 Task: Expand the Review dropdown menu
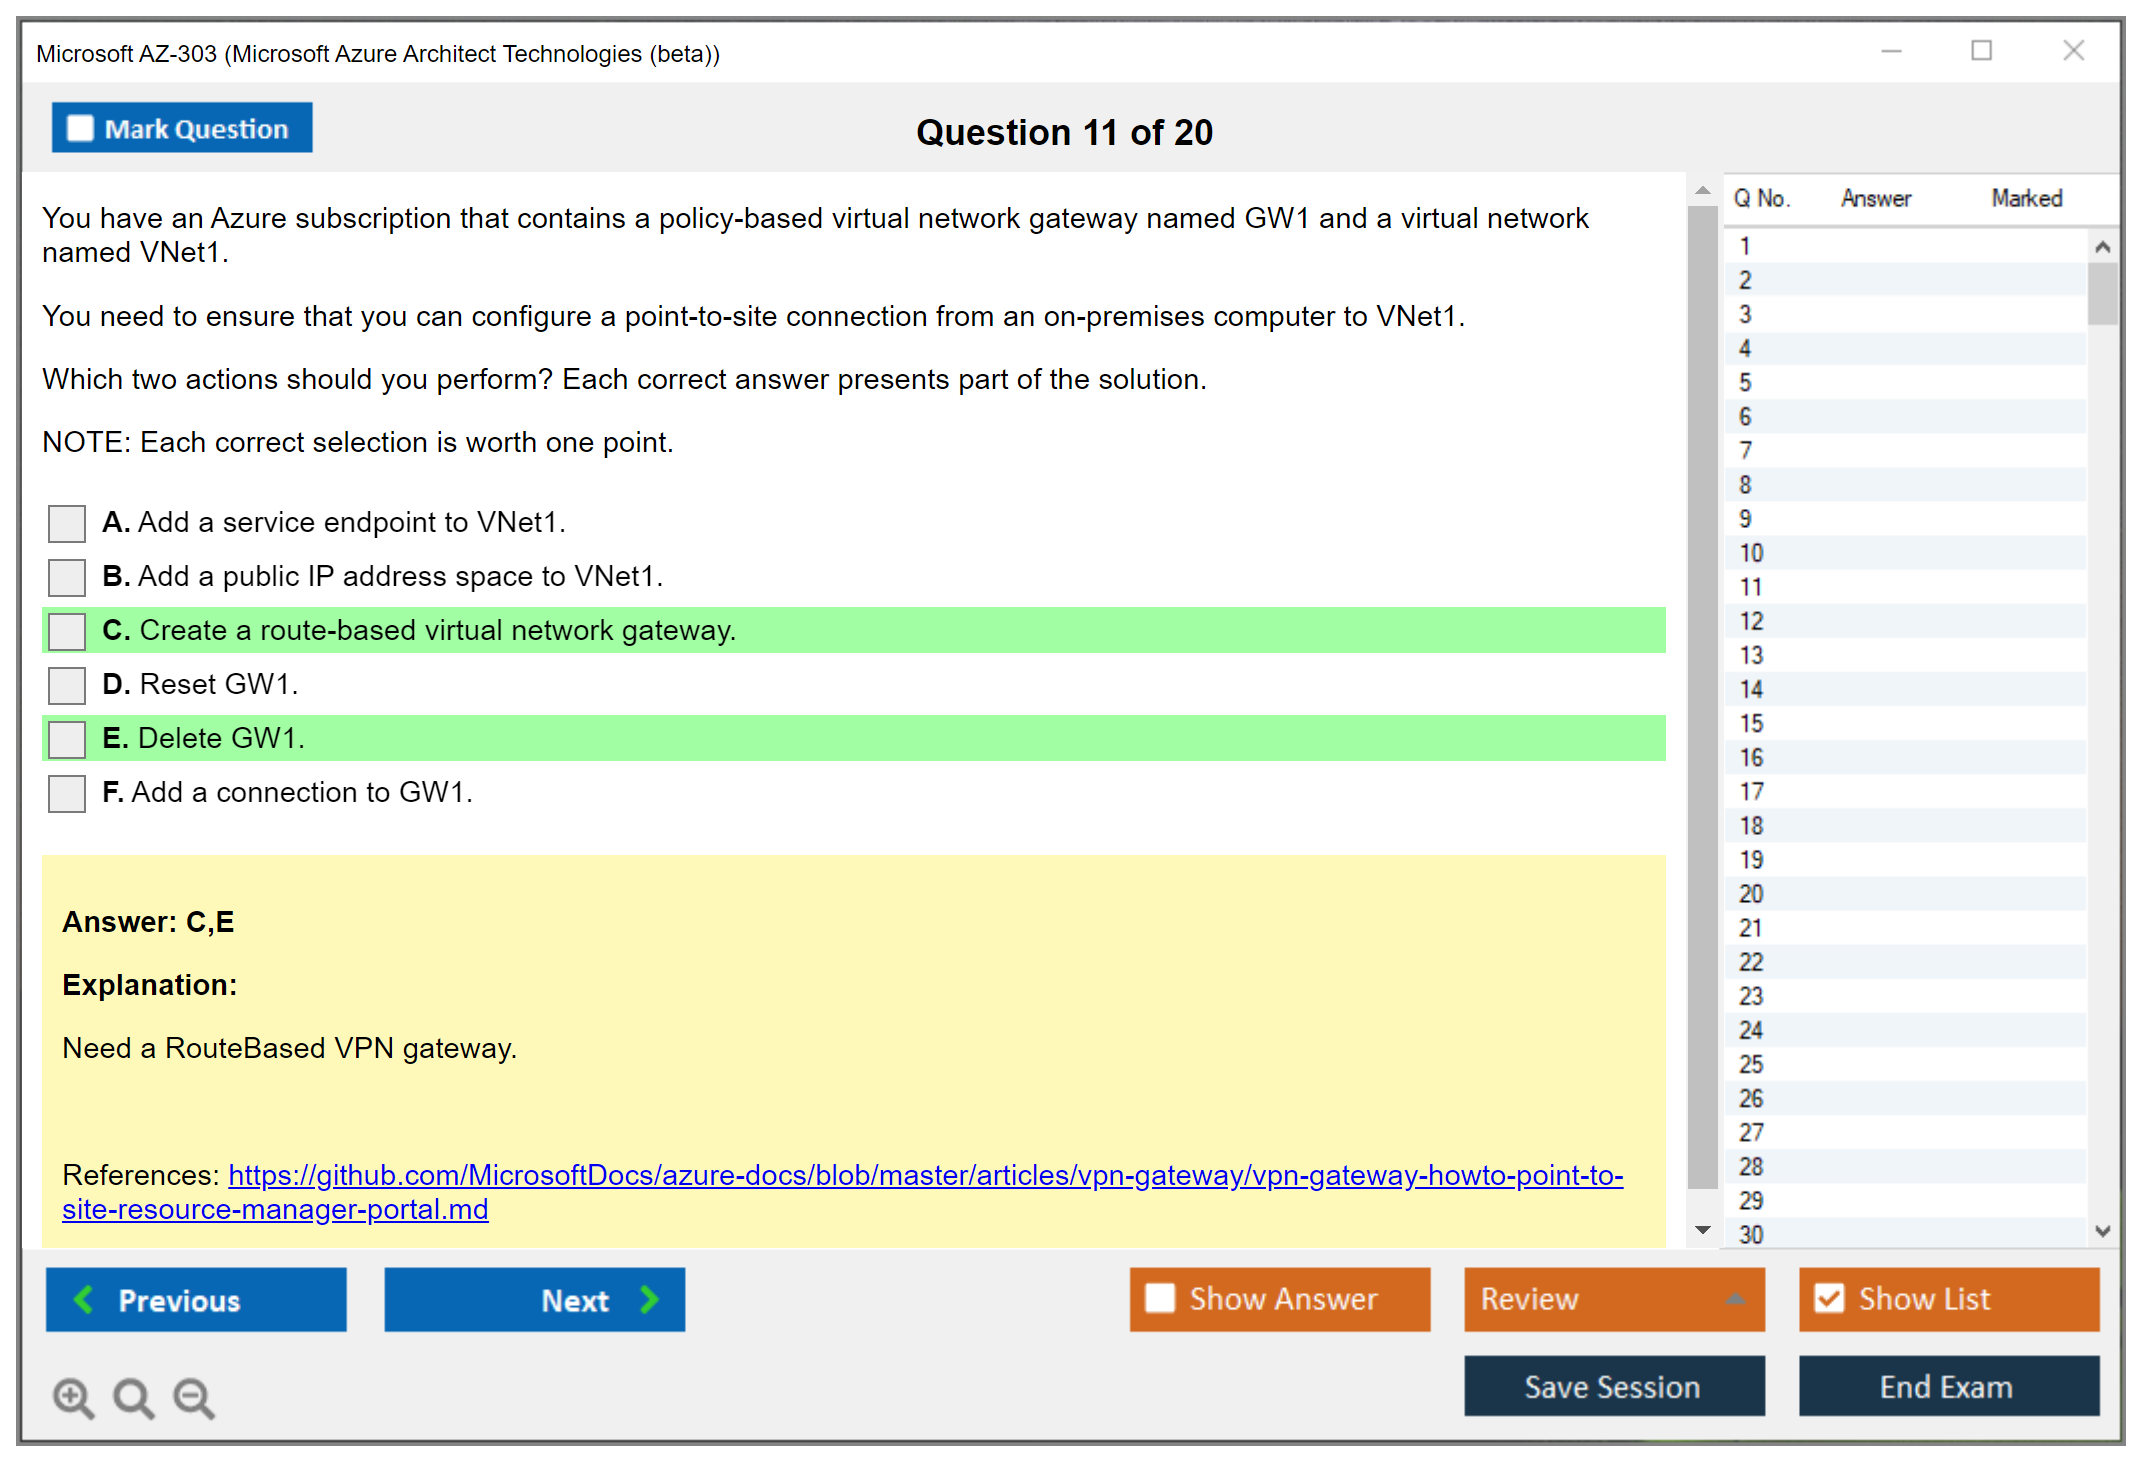[1735, 1298]
